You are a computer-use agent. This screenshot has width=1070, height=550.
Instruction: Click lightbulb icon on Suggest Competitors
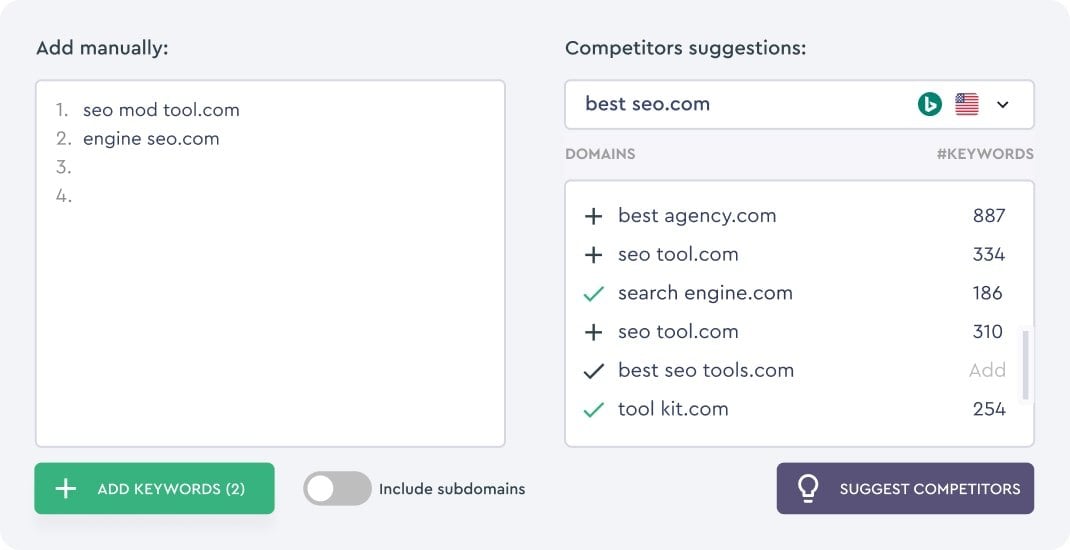[x=808, y=489]
